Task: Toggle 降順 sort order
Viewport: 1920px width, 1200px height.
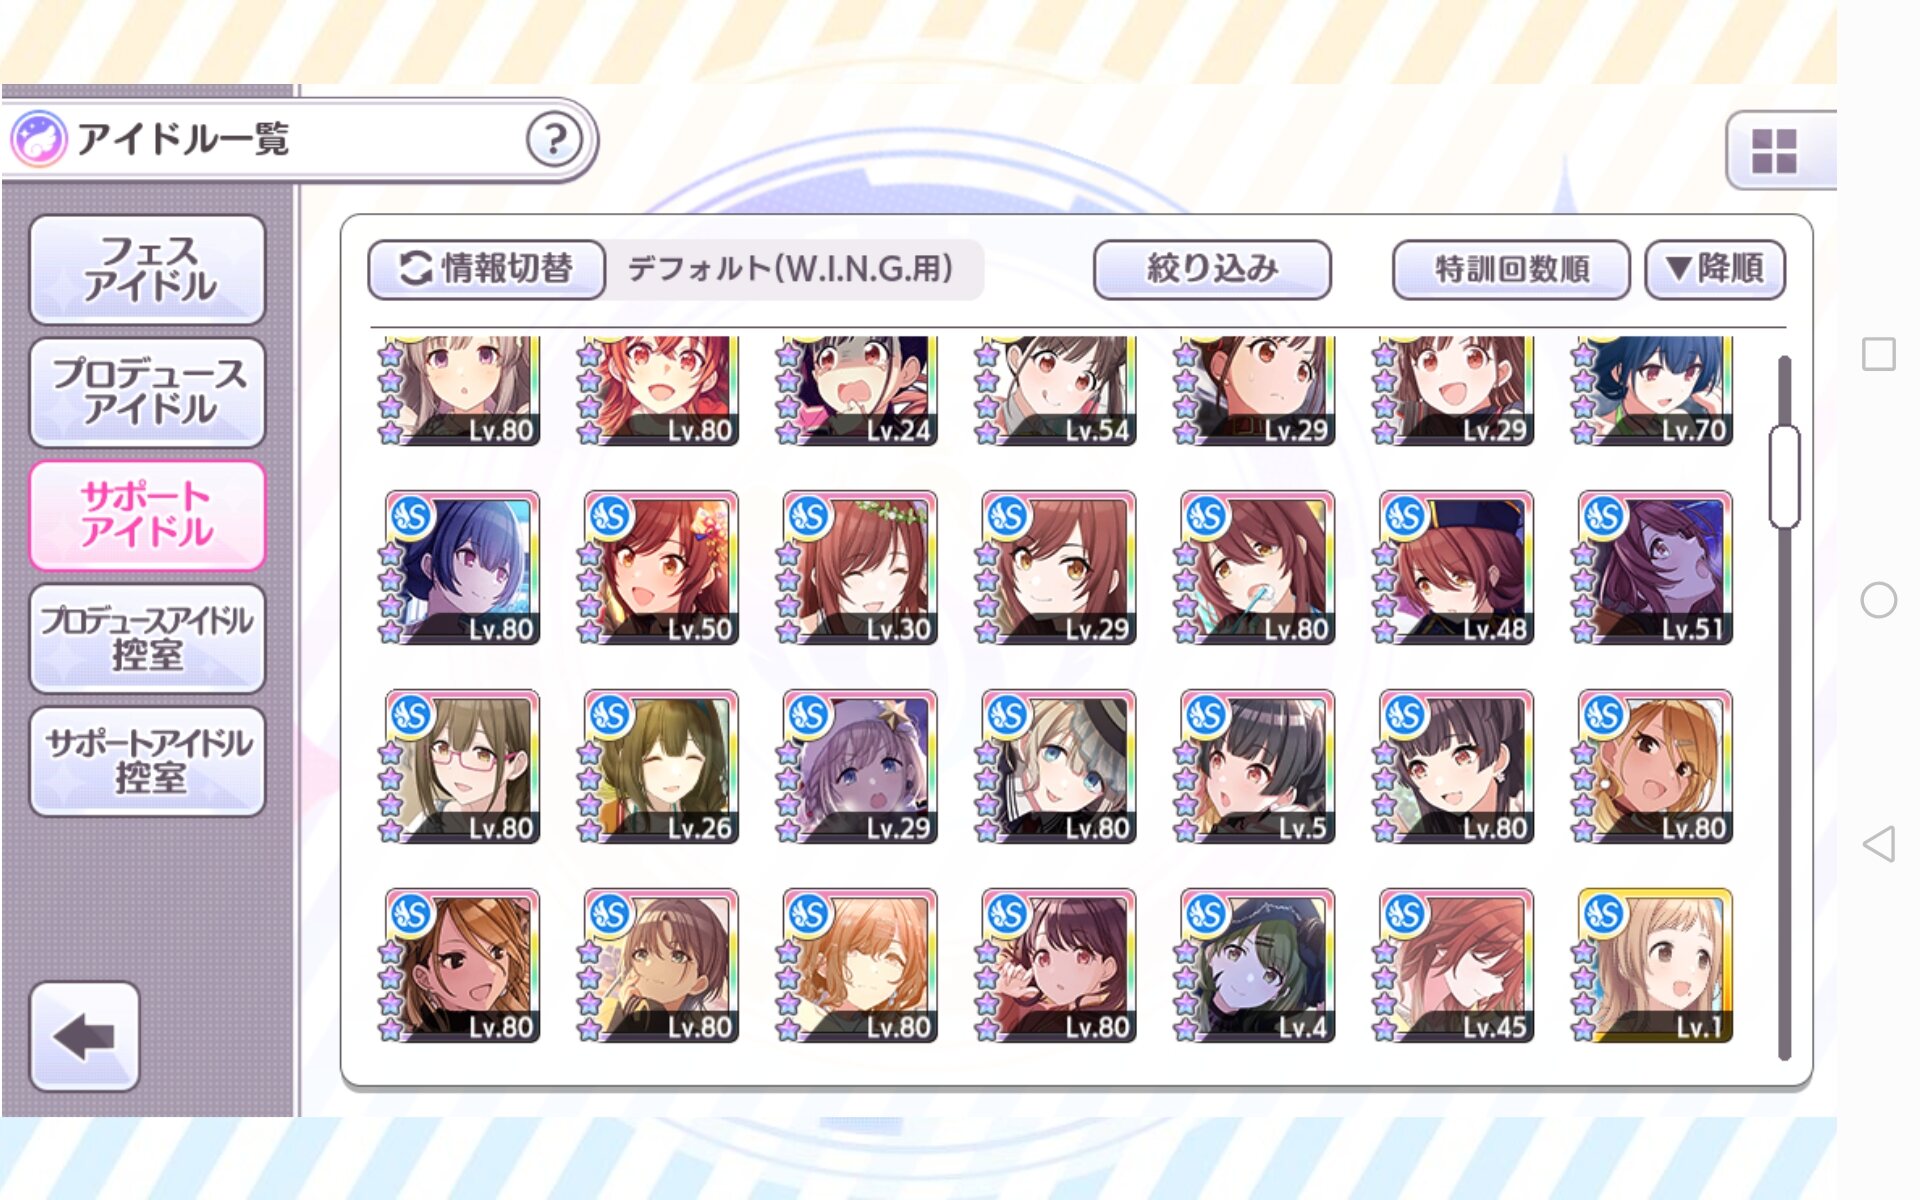Action: 1714,269
